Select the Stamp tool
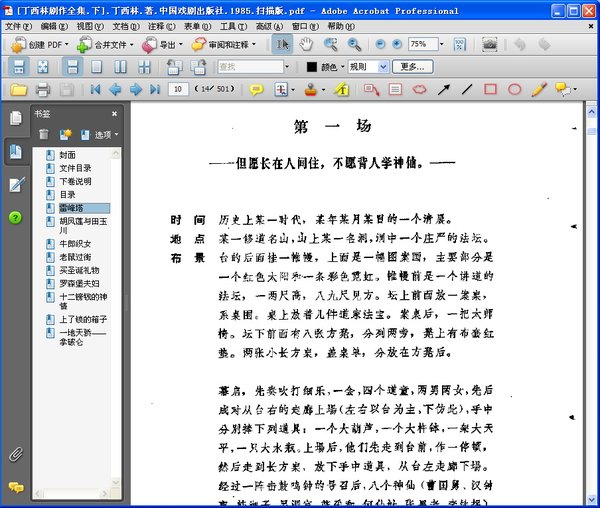Viewport: 600px width, 508px height. pyautogui.click(x=311, y=90)
